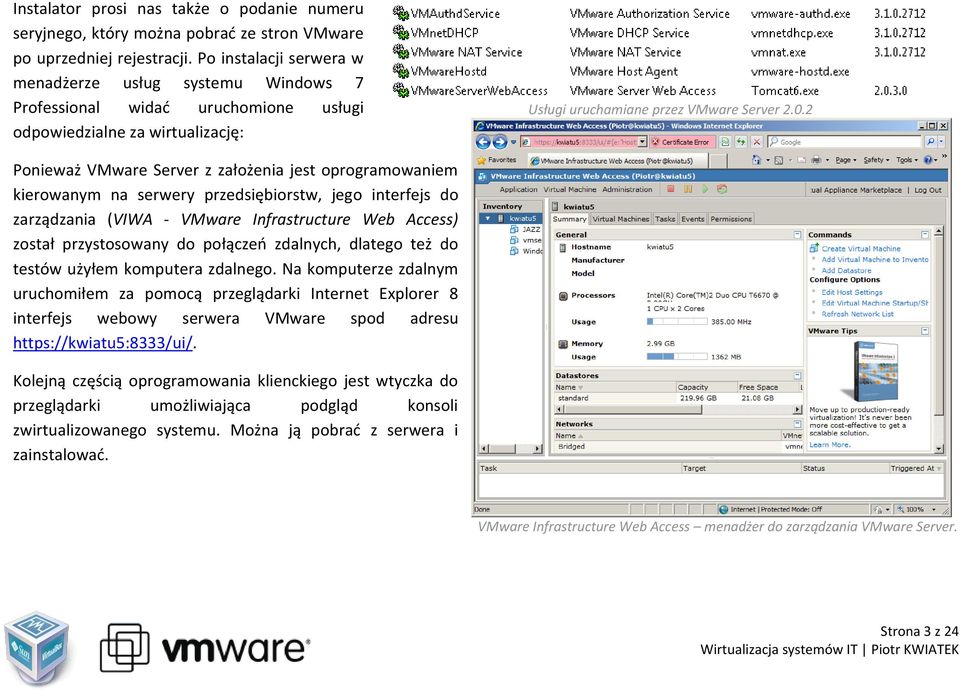Click the Create Virtual Machine icon in Commands

pyautogui.click(x=814, y=248)
